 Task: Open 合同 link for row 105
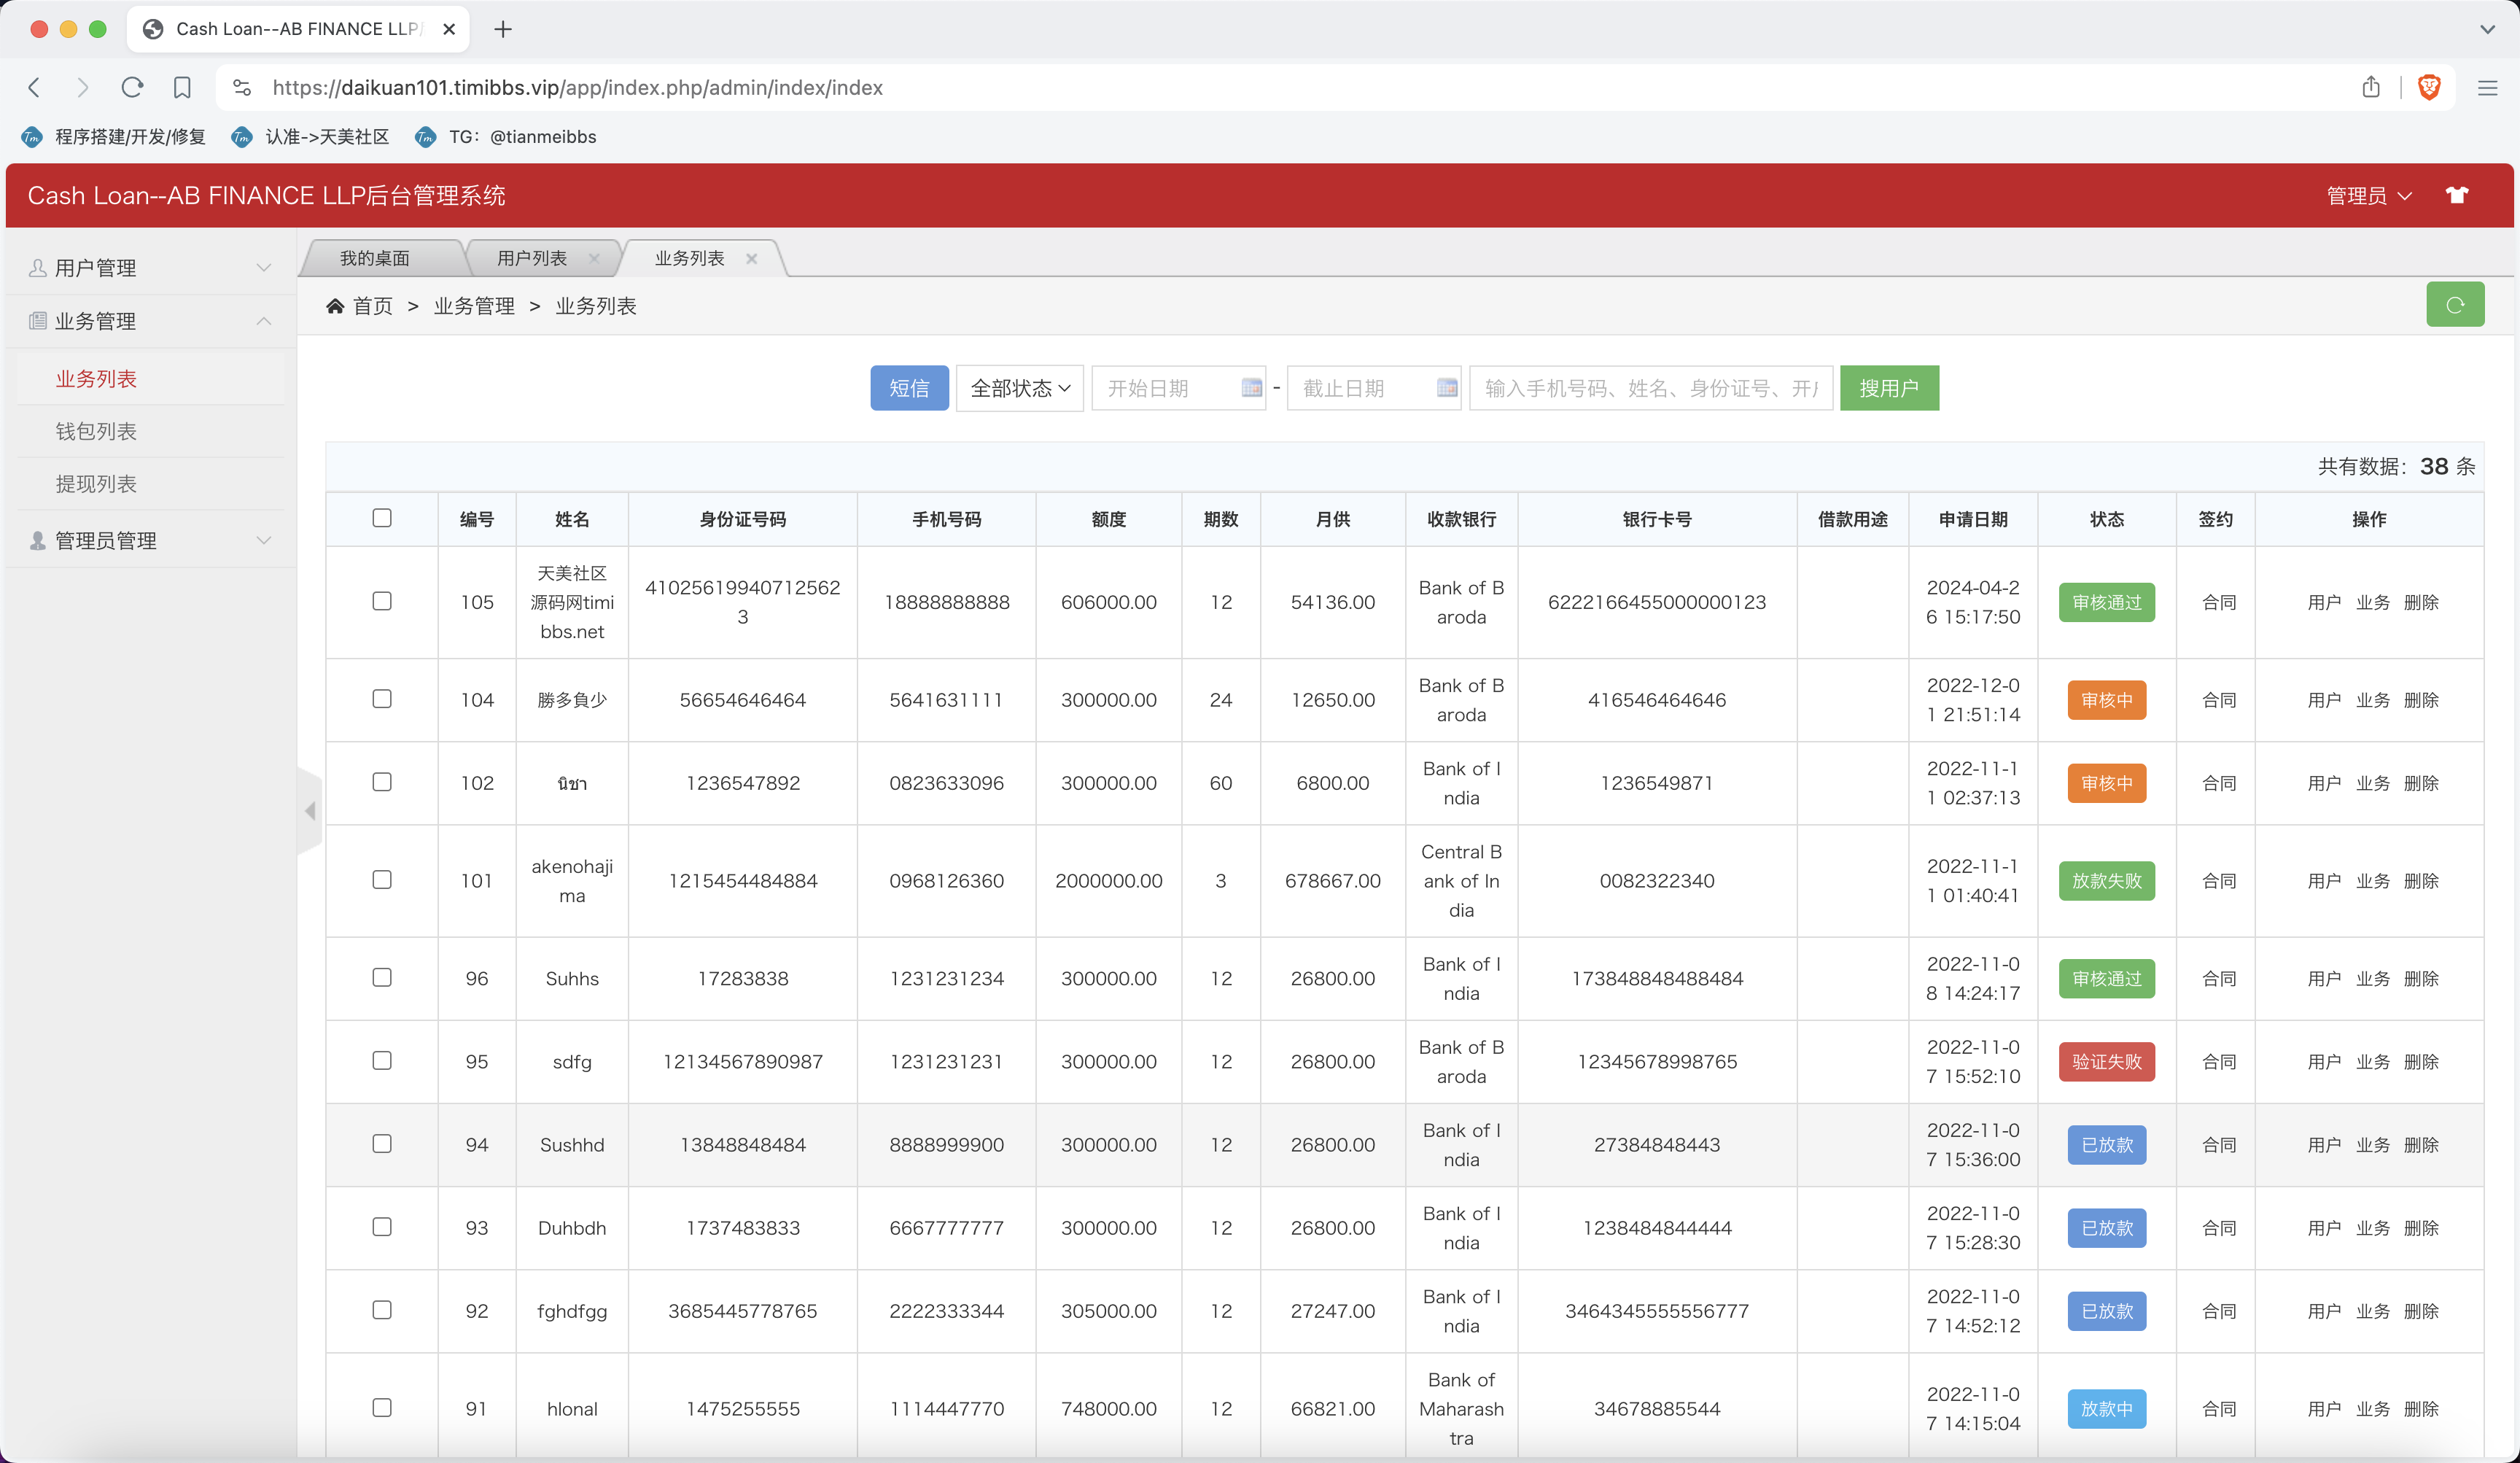pos(2219,602)
